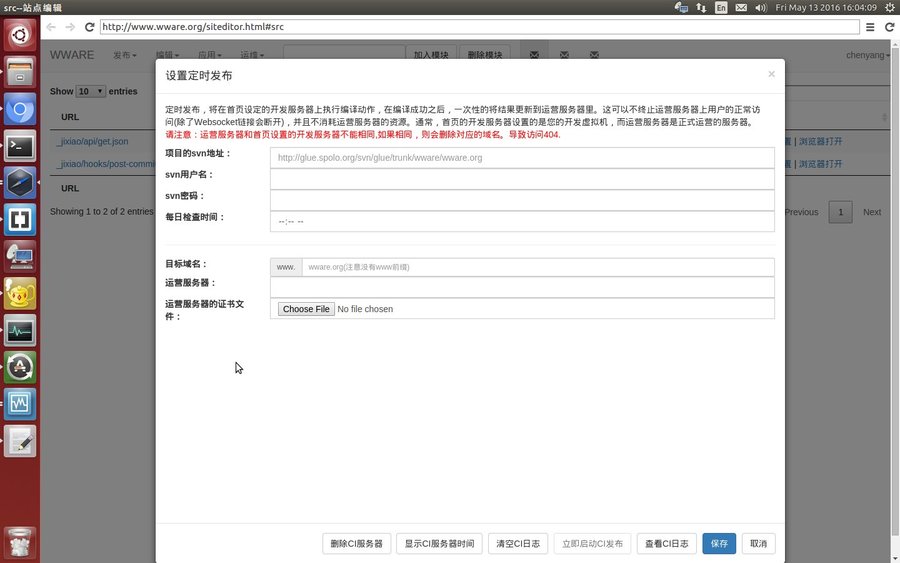
Task: Launch the Chromium browser dock icon
Action: coord(20,109)
